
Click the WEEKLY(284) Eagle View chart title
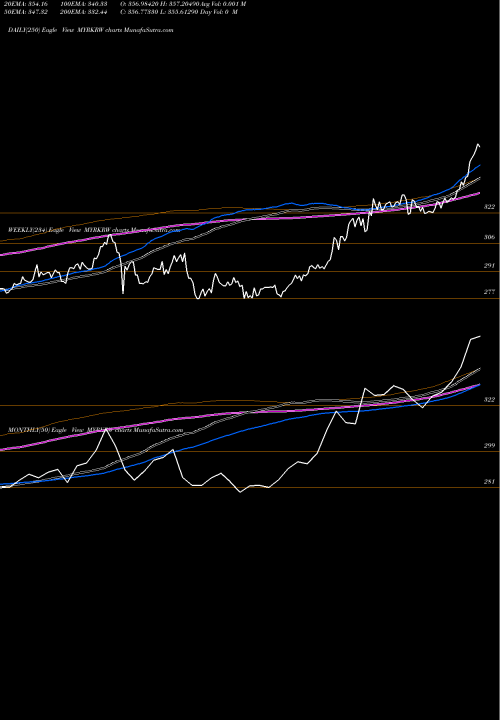tap(94, 230)
